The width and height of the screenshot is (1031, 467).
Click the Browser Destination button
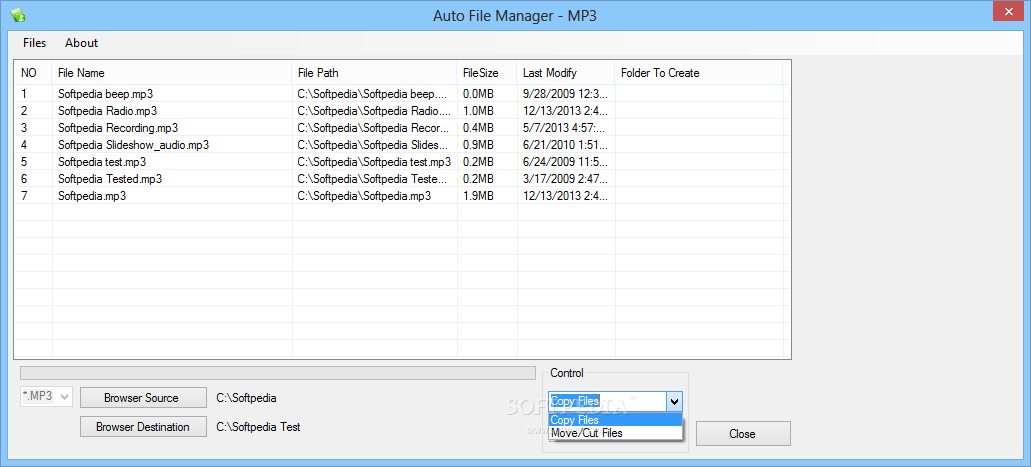(142, 427)
